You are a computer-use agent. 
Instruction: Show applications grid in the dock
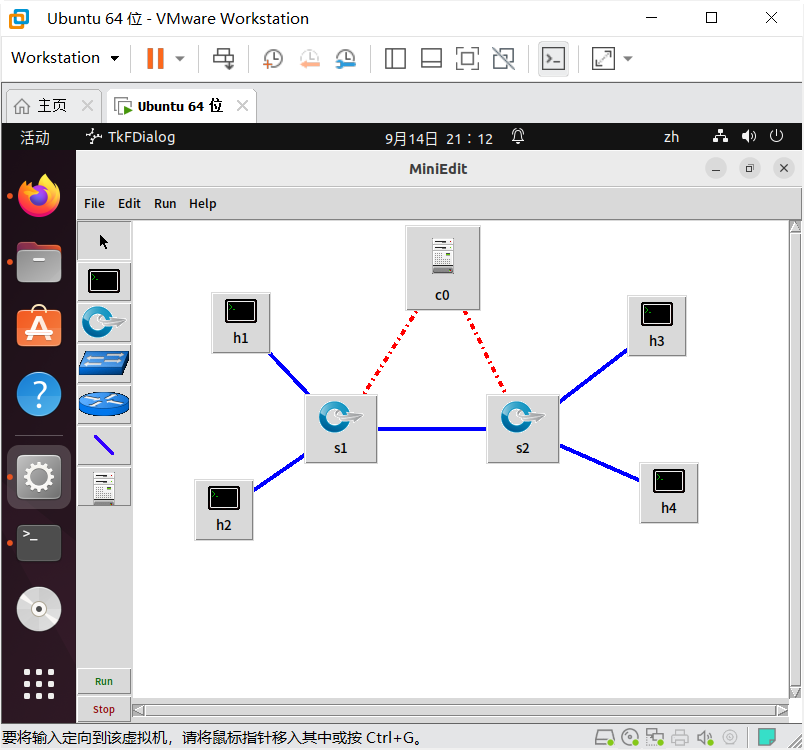[39, 684]
